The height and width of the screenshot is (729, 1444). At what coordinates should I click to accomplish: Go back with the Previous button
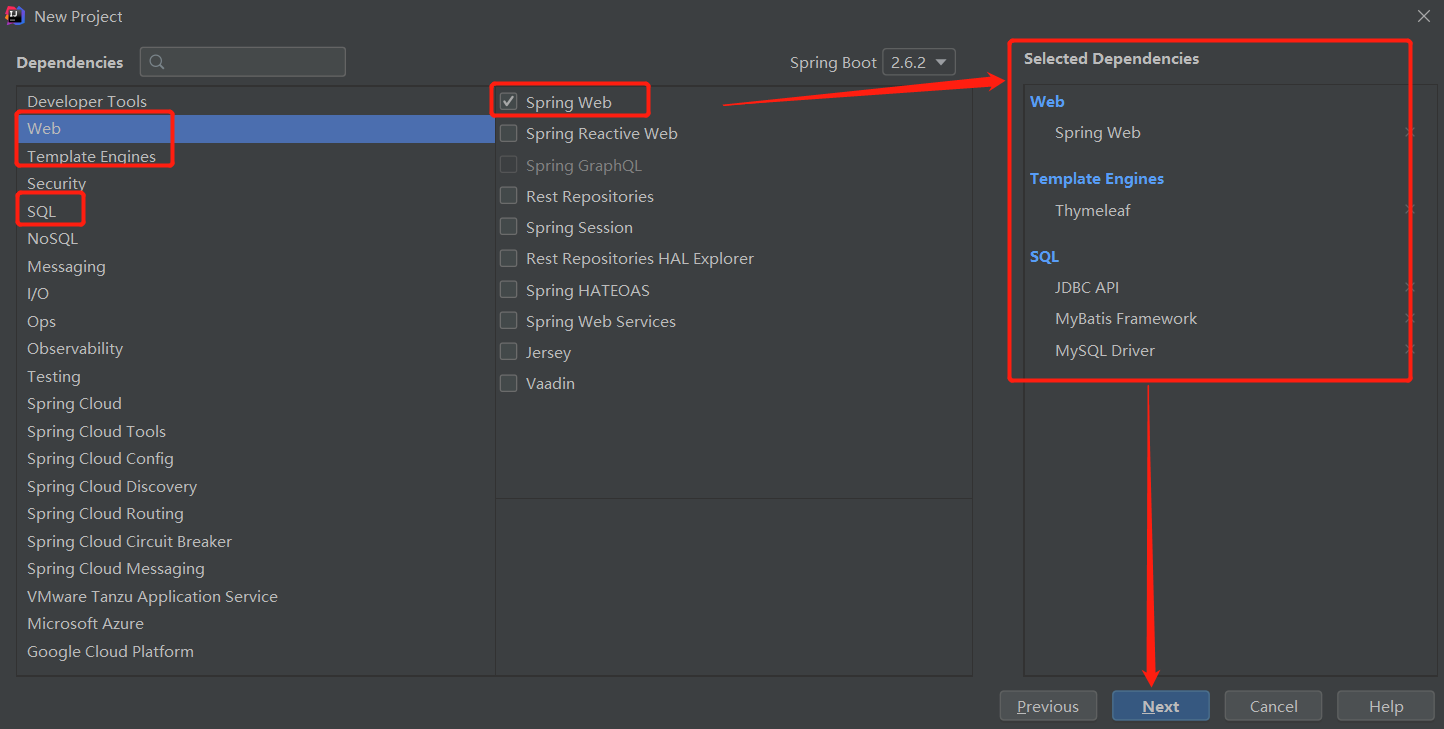(x=1048, y=706)
